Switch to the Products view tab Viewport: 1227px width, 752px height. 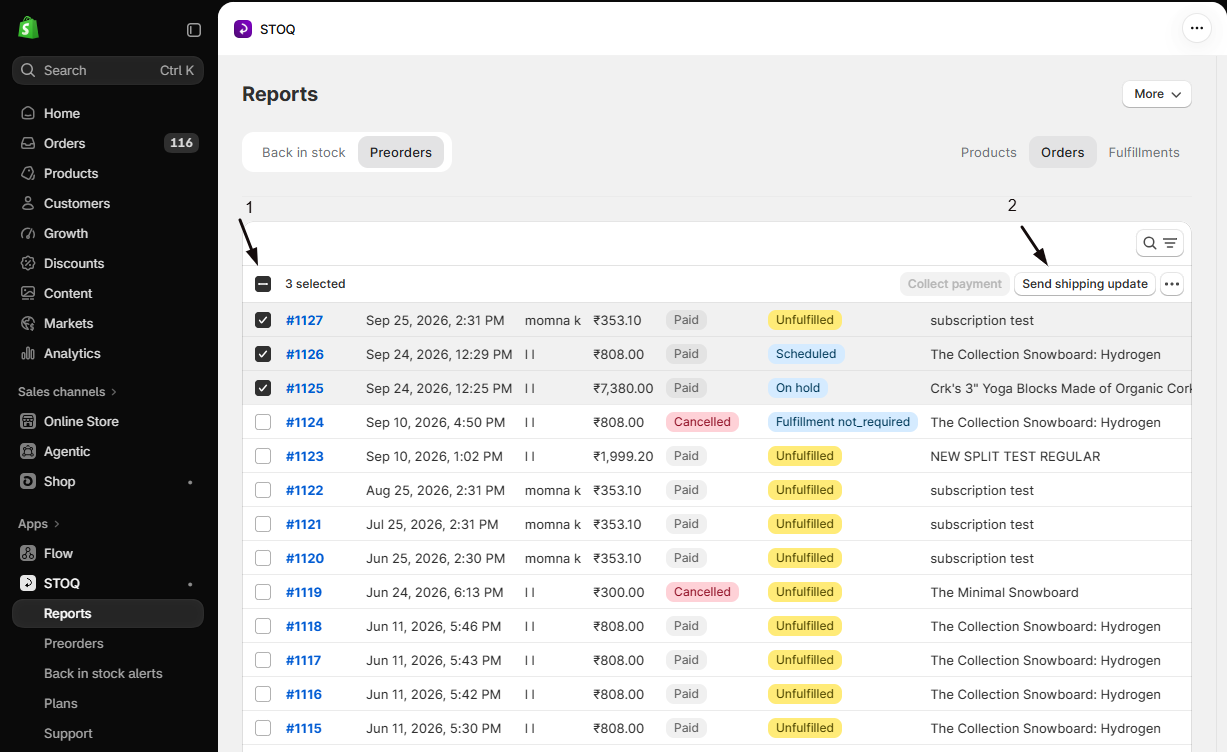[x=989, y=152]
